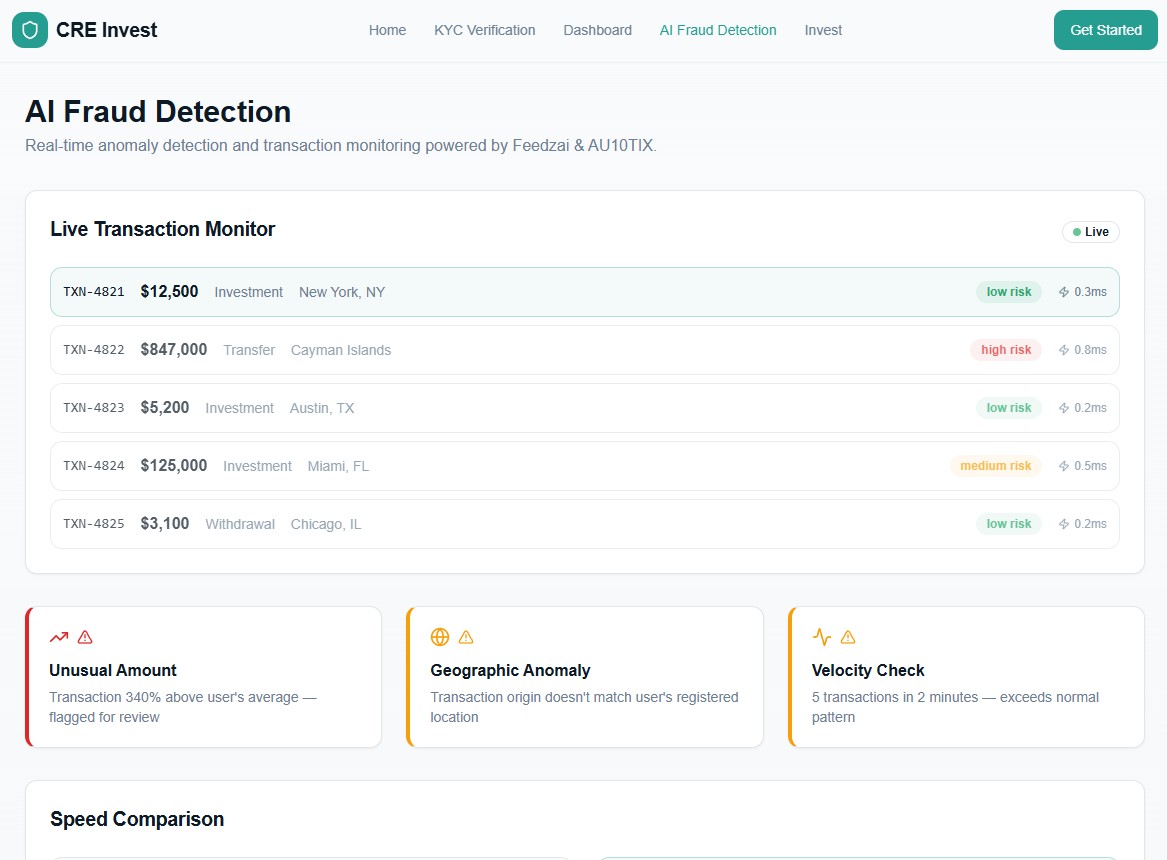Open the Invest navigation link
This screenshot has height=860, width=1167.
(823, 31)
